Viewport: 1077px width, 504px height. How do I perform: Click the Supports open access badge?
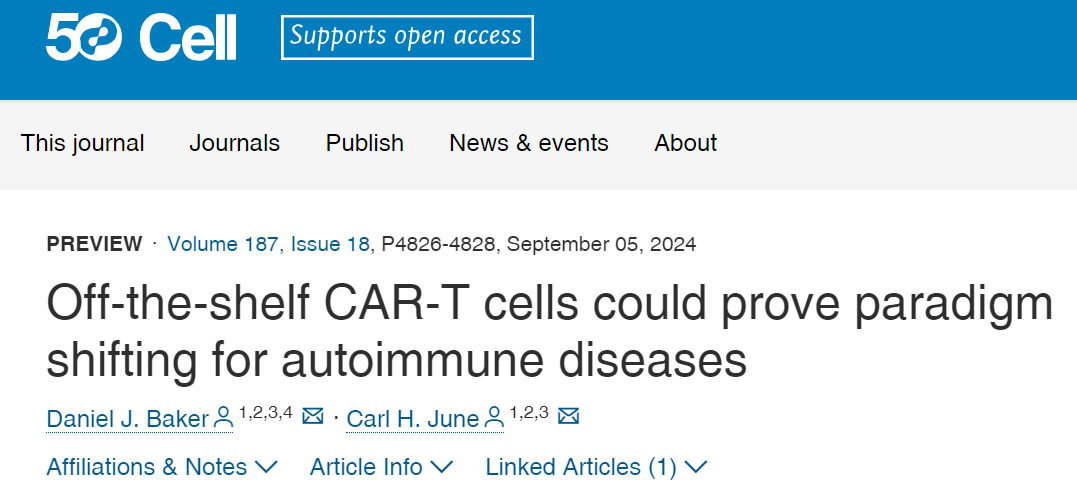407,37
